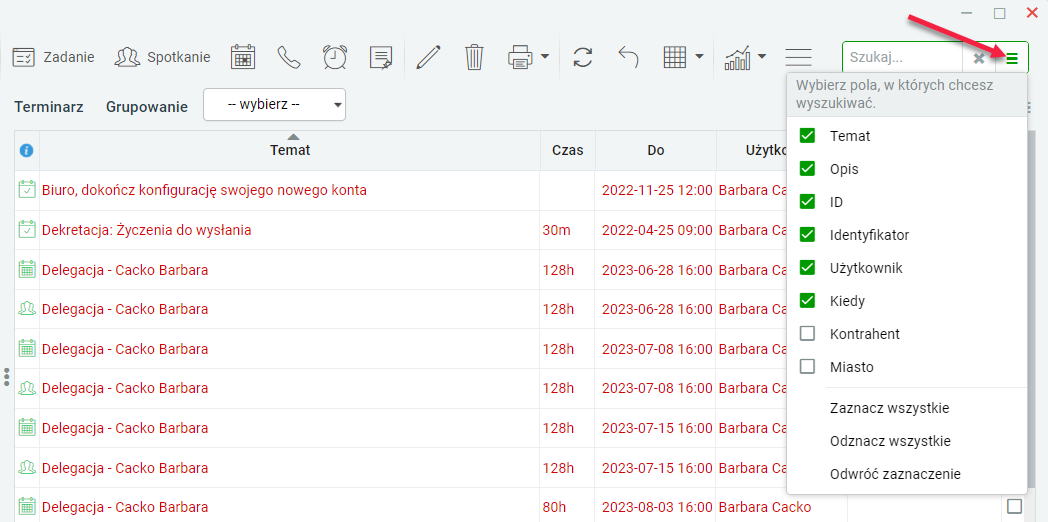Click the Szukaj search field

(x=902, y=58)
